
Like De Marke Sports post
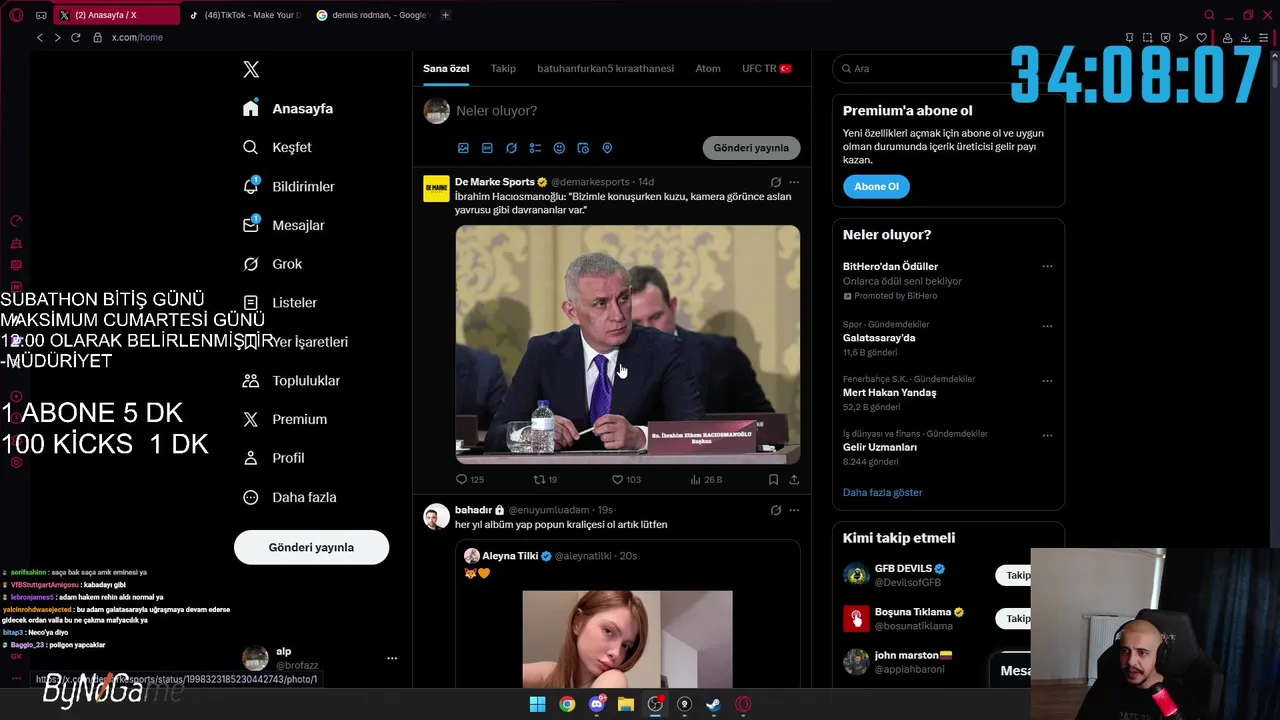pyautogui.click(x=626, y=480)
